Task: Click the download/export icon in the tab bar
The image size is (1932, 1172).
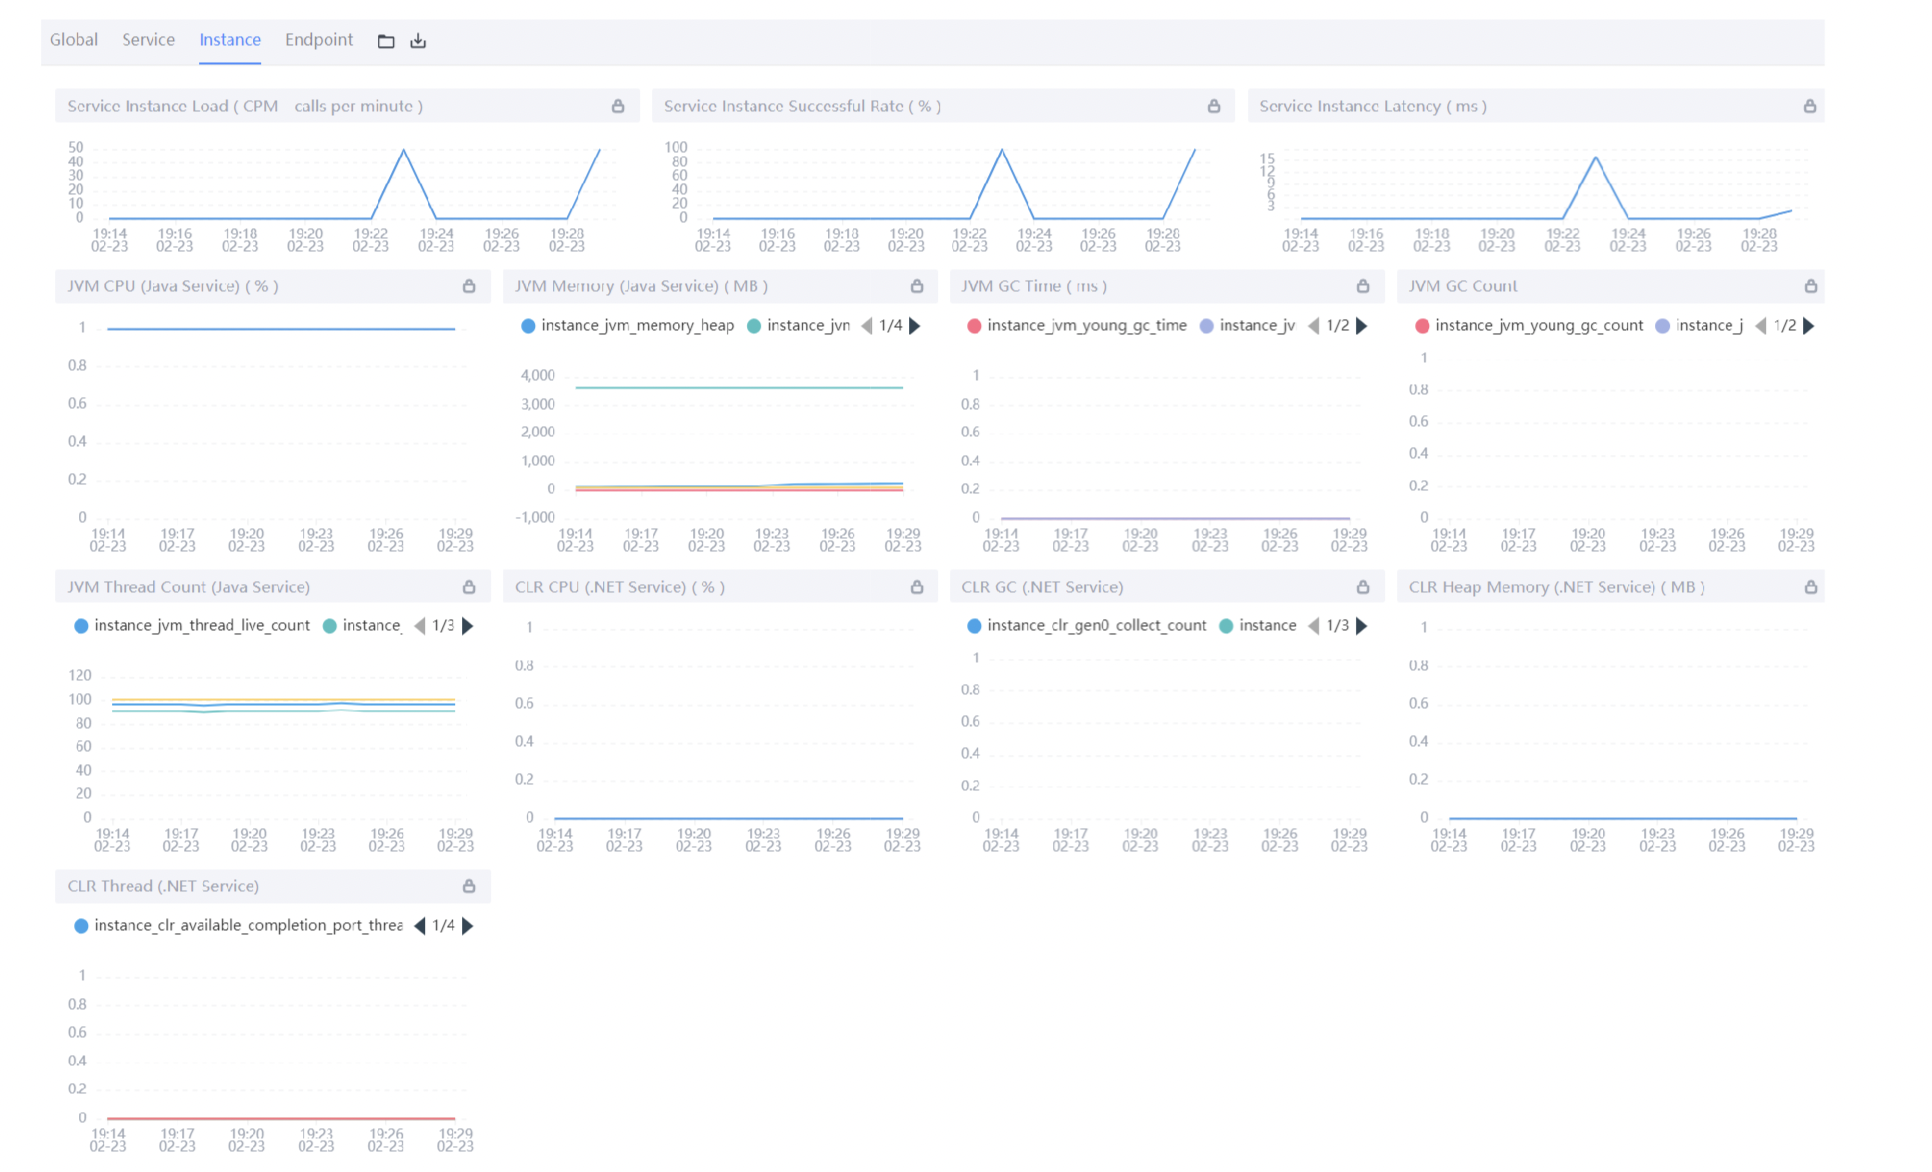Action: coord(418,41)
